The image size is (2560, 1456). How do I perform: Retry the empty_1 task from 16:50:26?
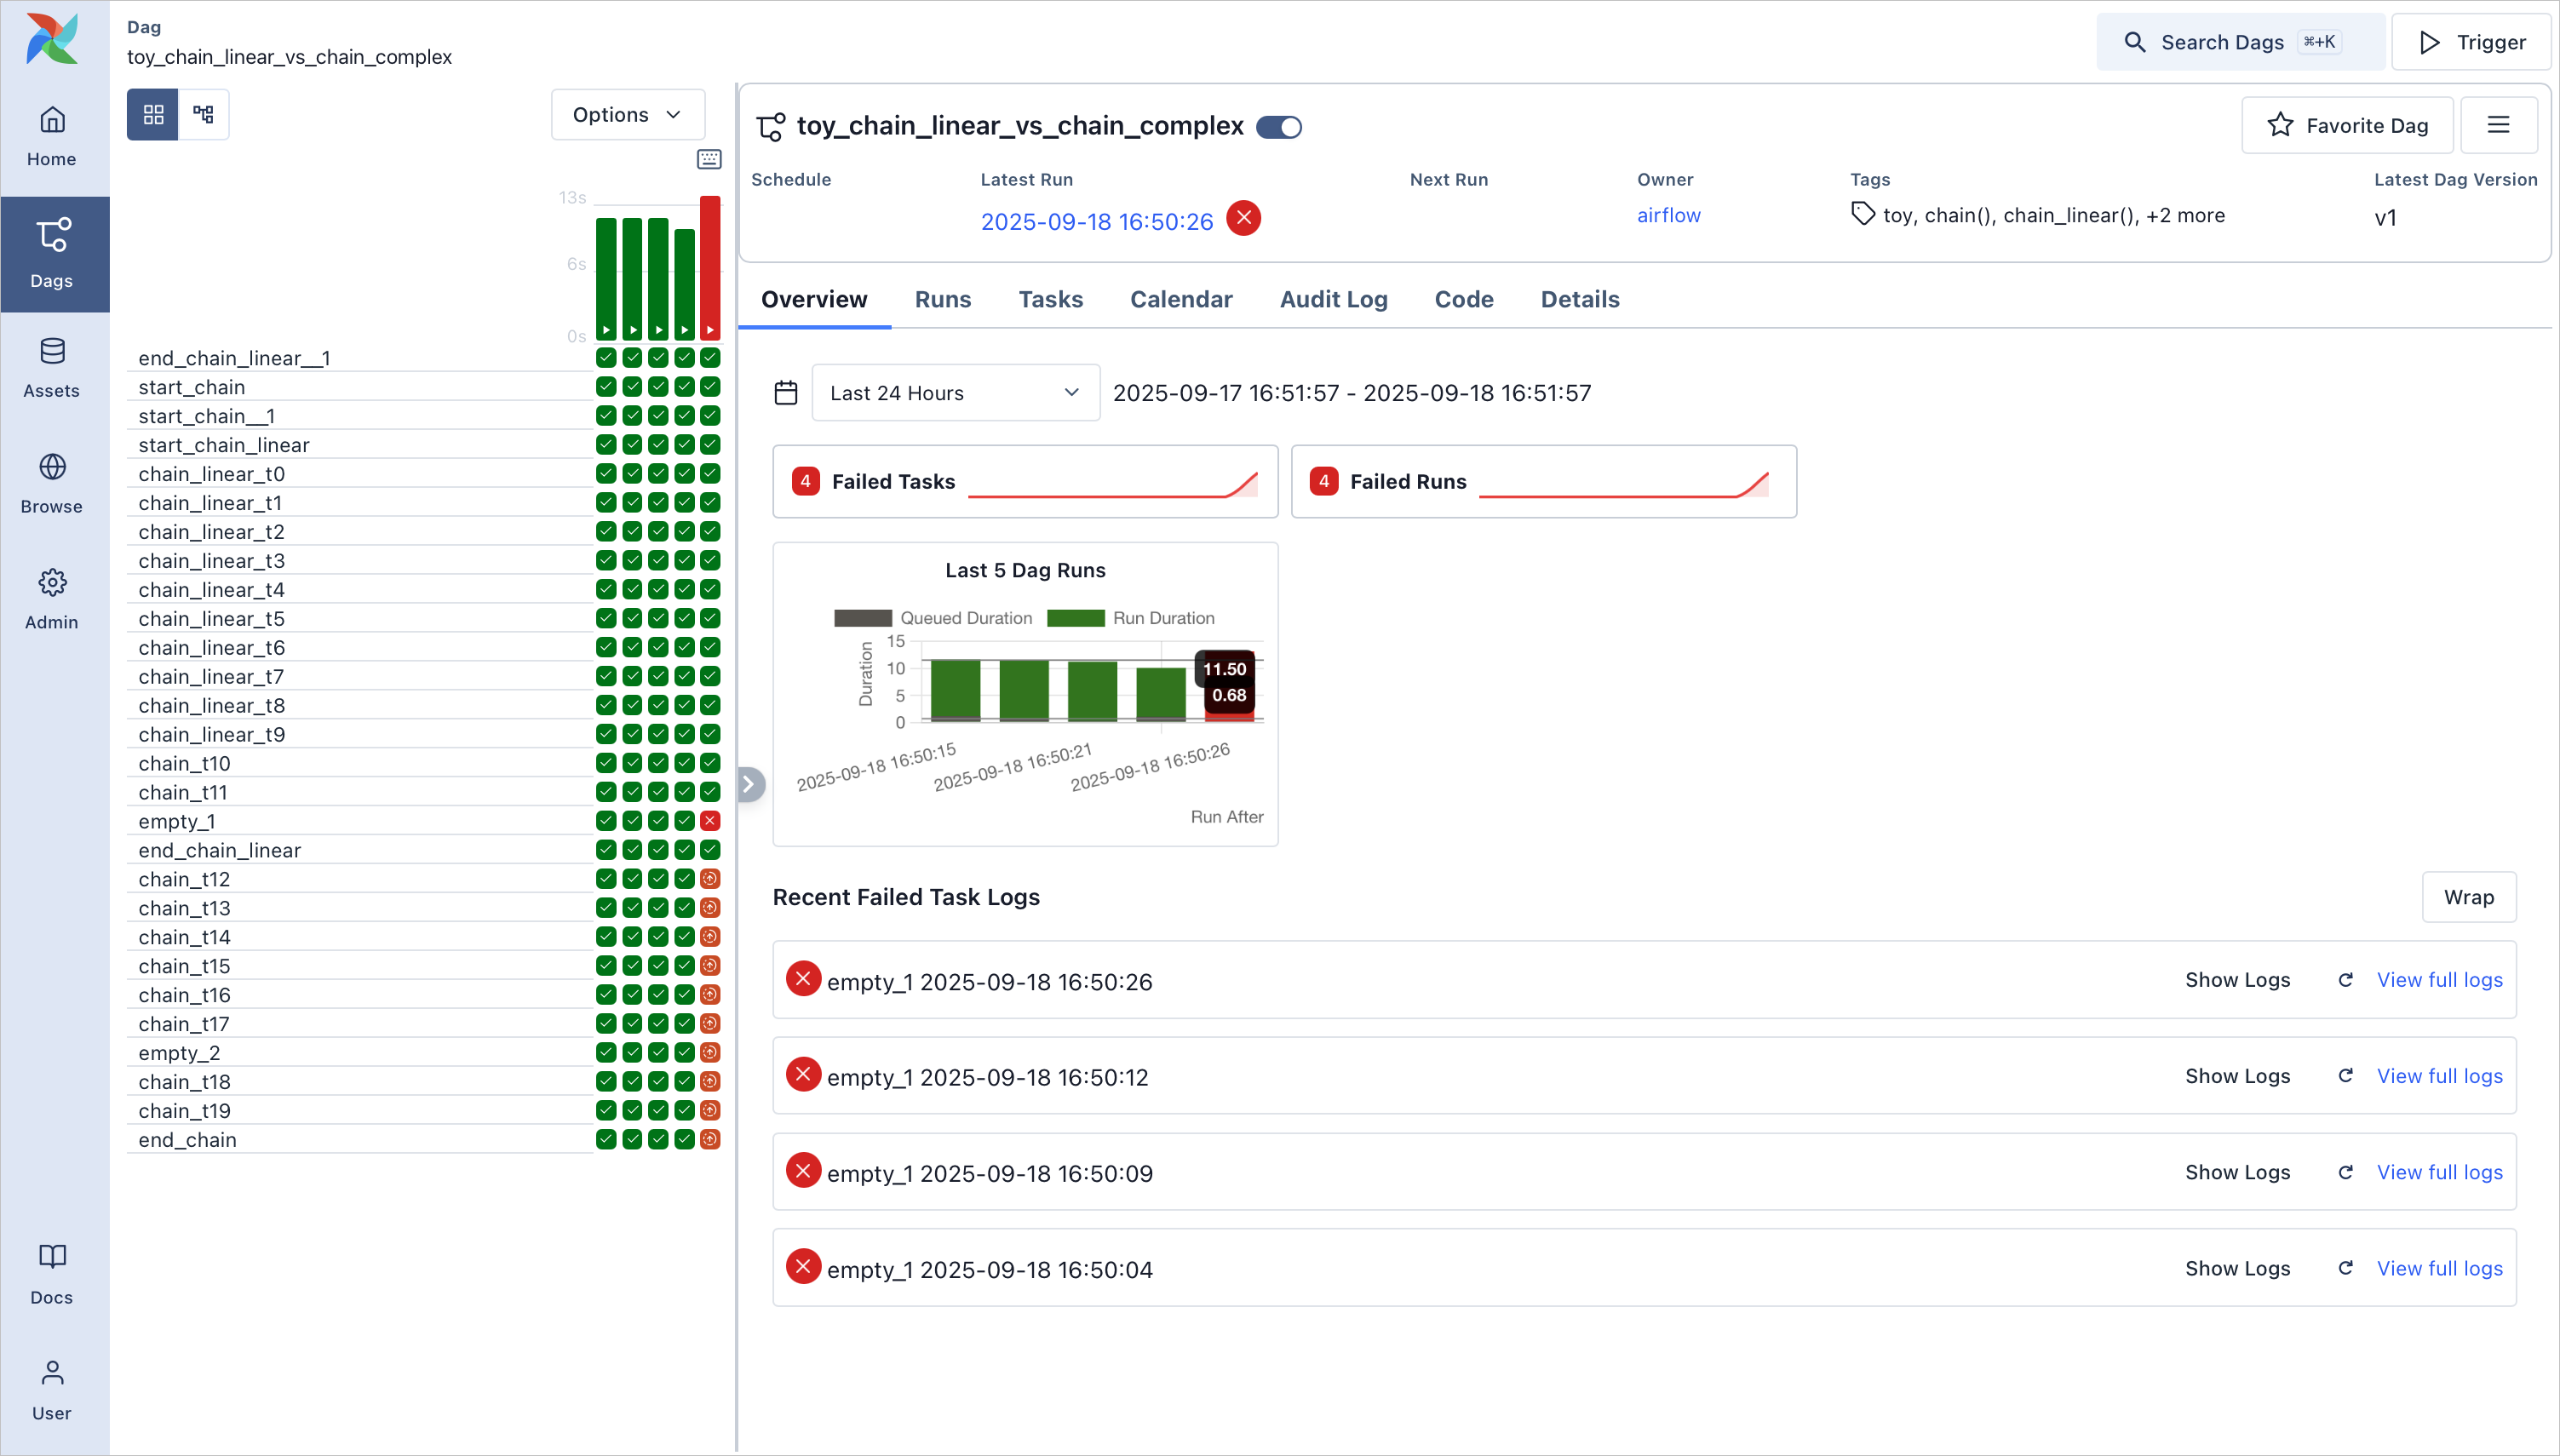point(2347,979)
